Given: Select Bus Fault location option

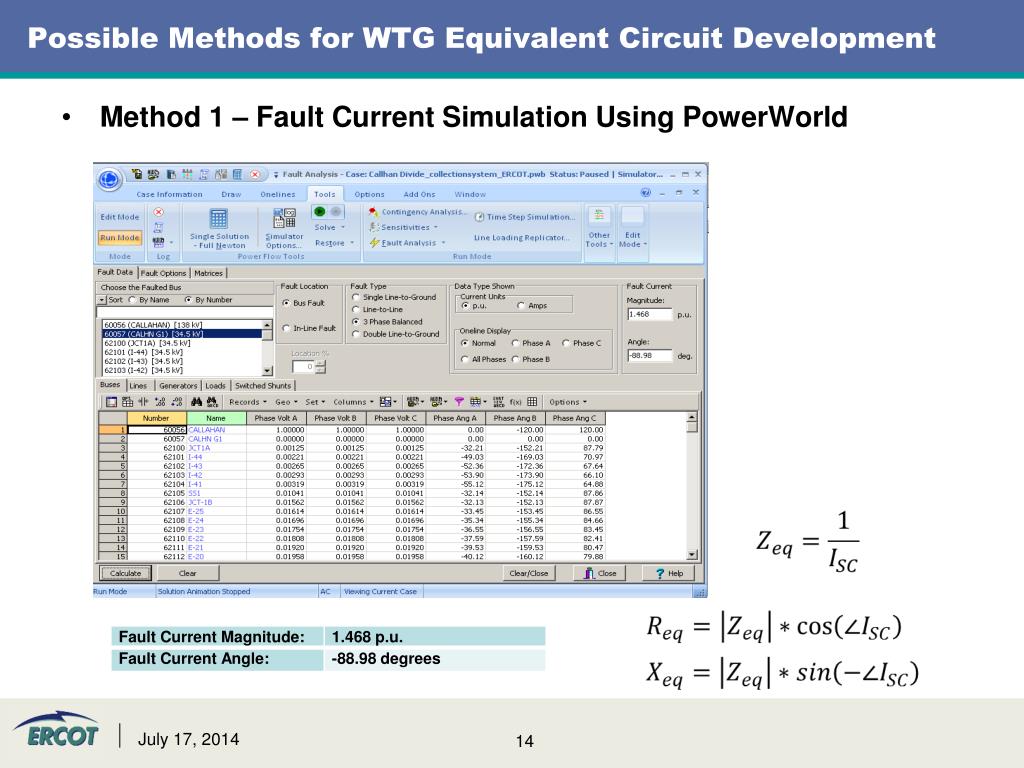Looking at the screenshot, I should [x=286, y=303].
